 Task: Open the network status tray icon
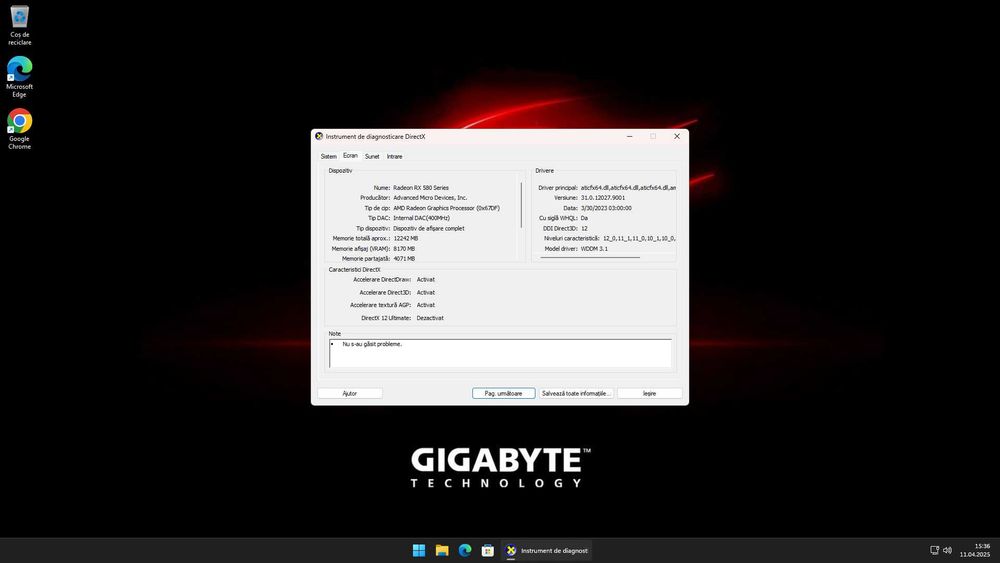[934, 550]
